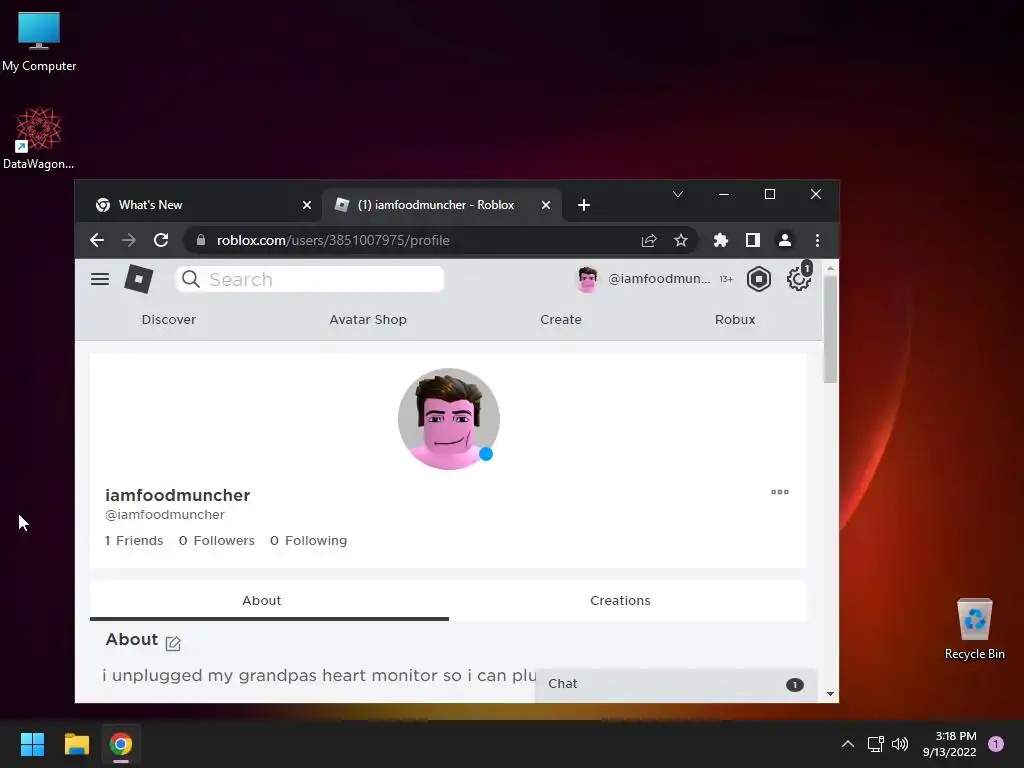Select the My Computer desktop icon
The width and height of the screenshot is (1024, 768).
pyautogui.click(x=39, y=41)
